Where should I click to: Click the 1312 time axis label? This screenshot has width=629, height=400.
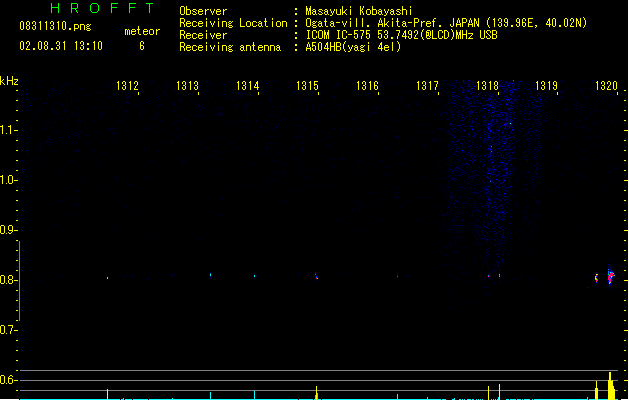[x=127, y=86]
